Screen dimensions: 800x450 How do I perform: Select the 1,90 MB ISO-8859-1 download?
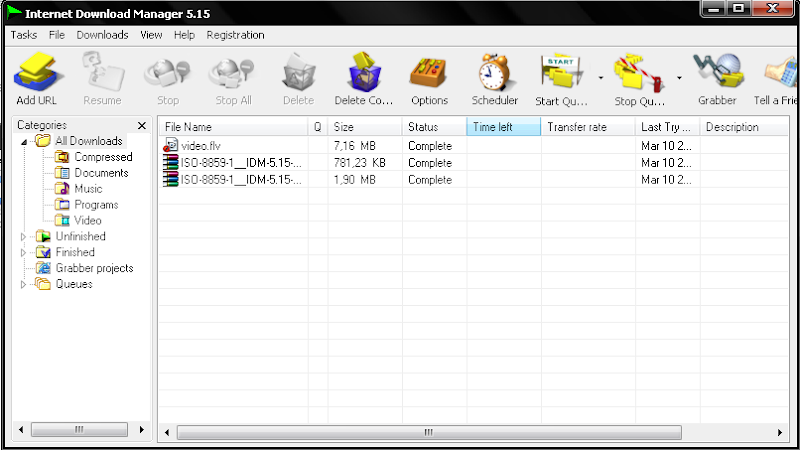point(473,180)
